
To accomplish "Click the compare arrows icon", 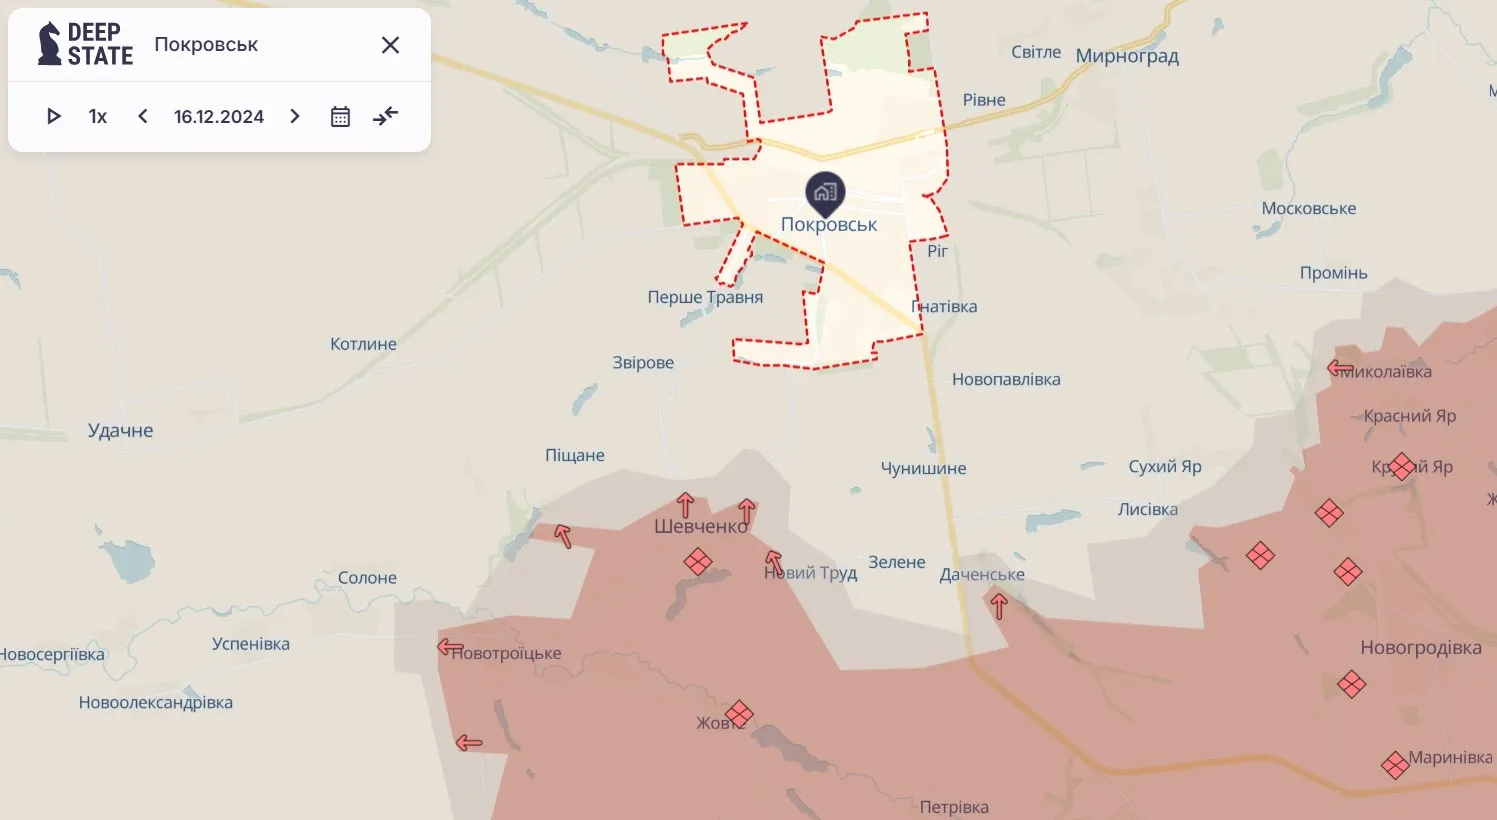I will [385, 117].
